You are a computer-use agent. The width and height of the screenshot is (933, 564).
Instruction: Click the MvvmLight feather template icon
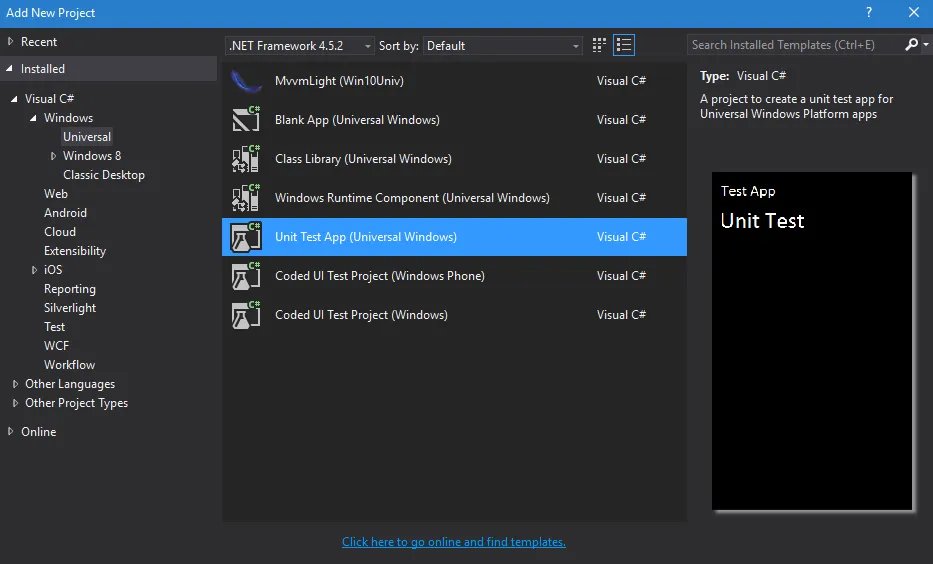[246, 81]
